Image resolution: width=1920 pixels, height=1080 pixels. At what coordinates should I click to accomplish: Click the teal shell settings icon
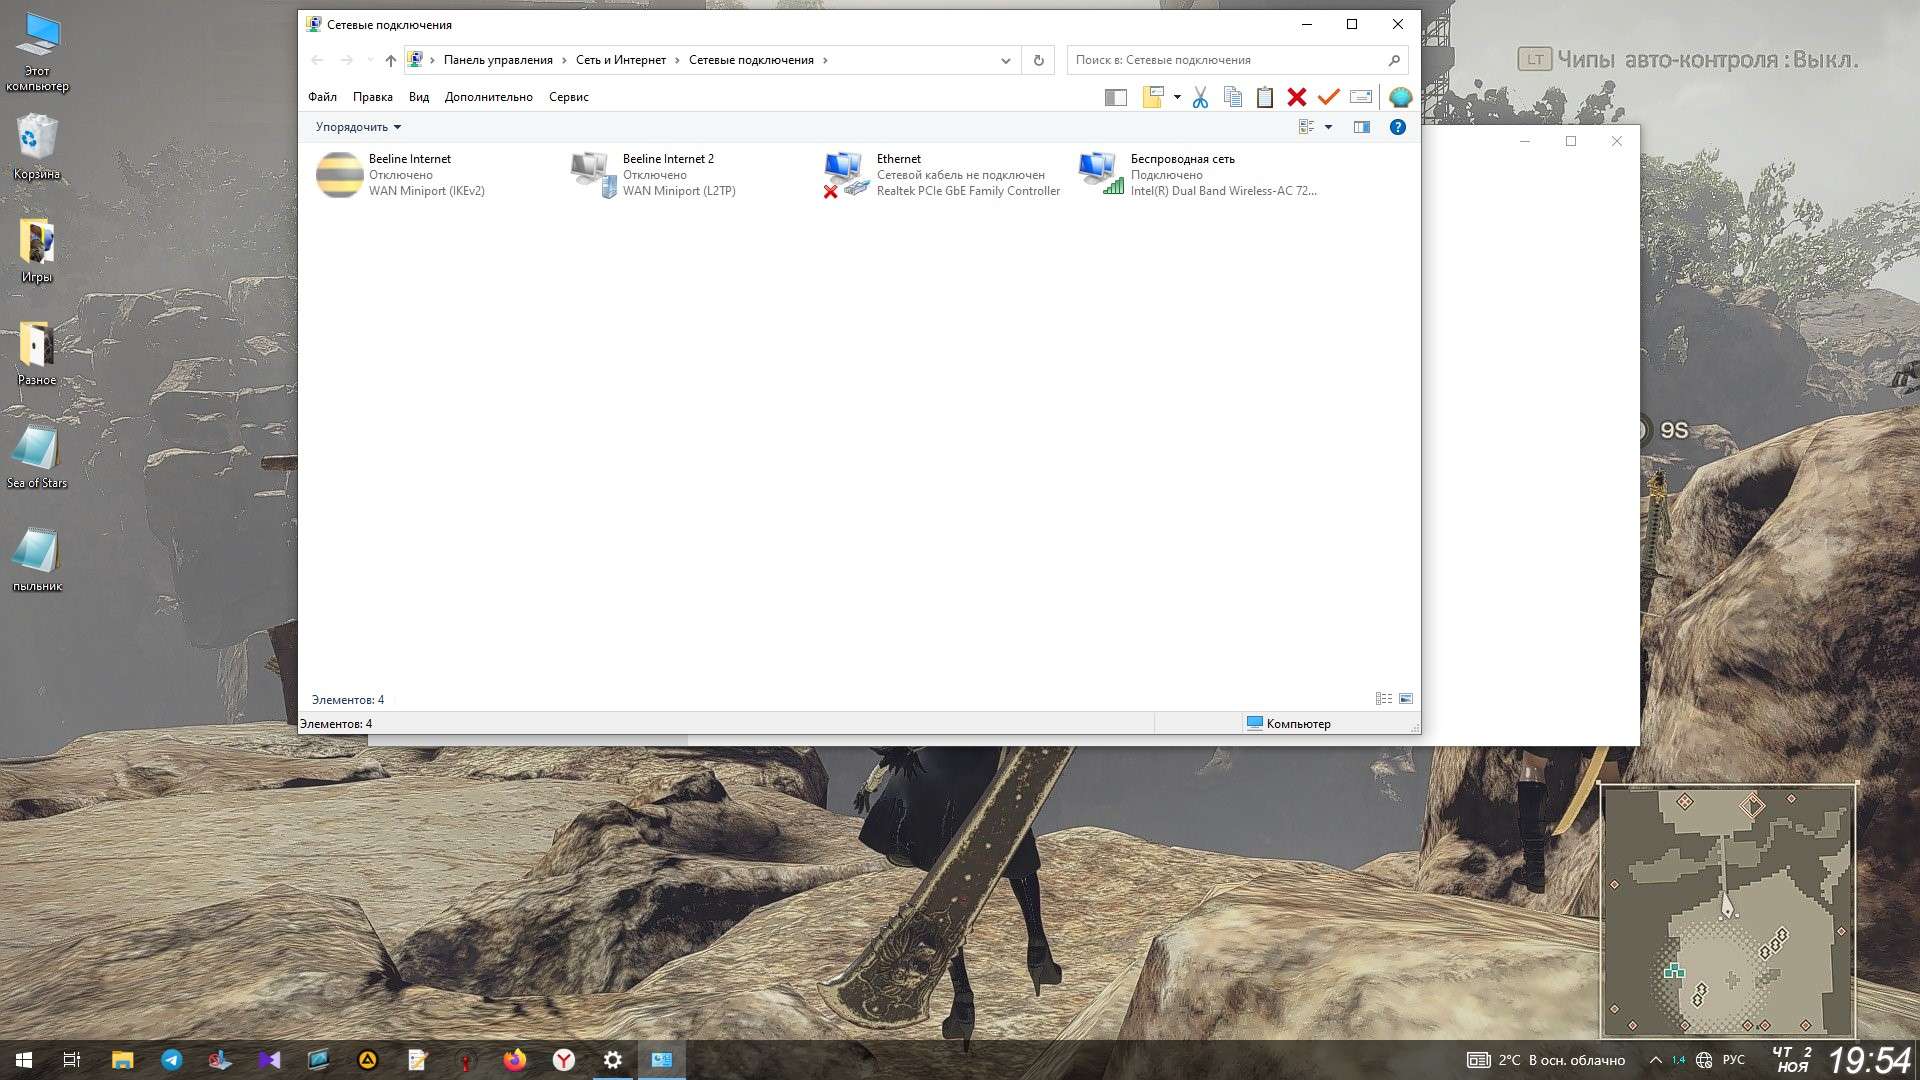[1400, 97]
